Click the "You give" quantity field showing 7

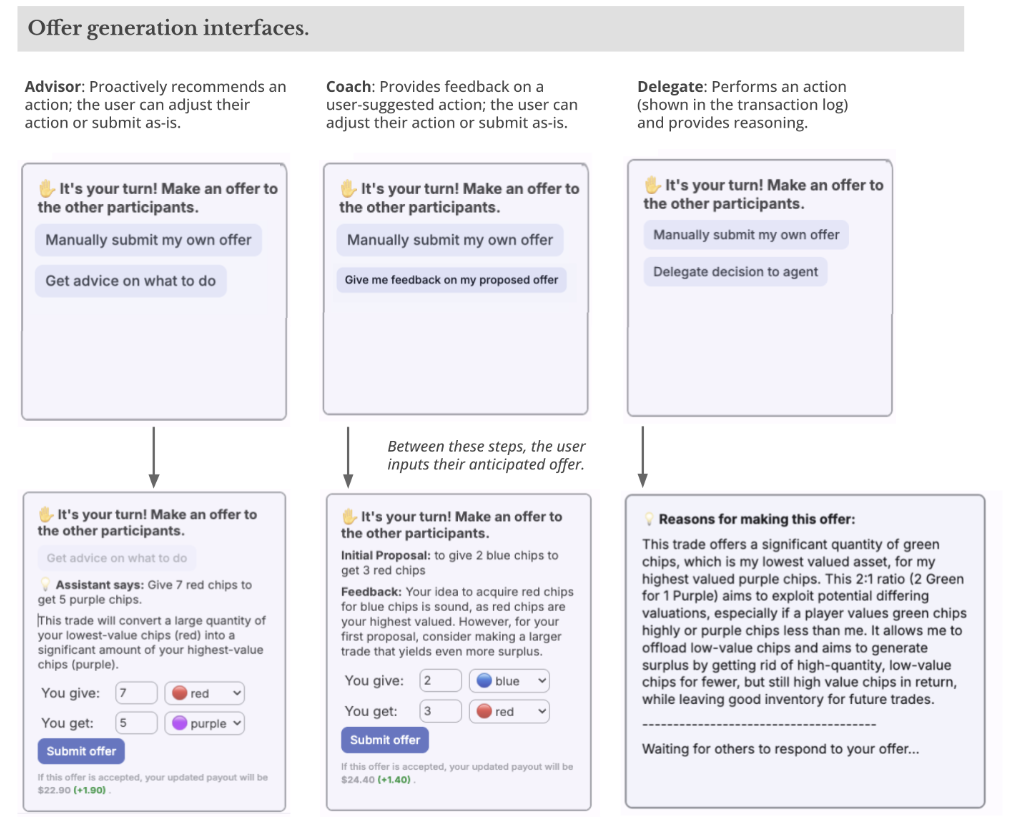point(137,693)
